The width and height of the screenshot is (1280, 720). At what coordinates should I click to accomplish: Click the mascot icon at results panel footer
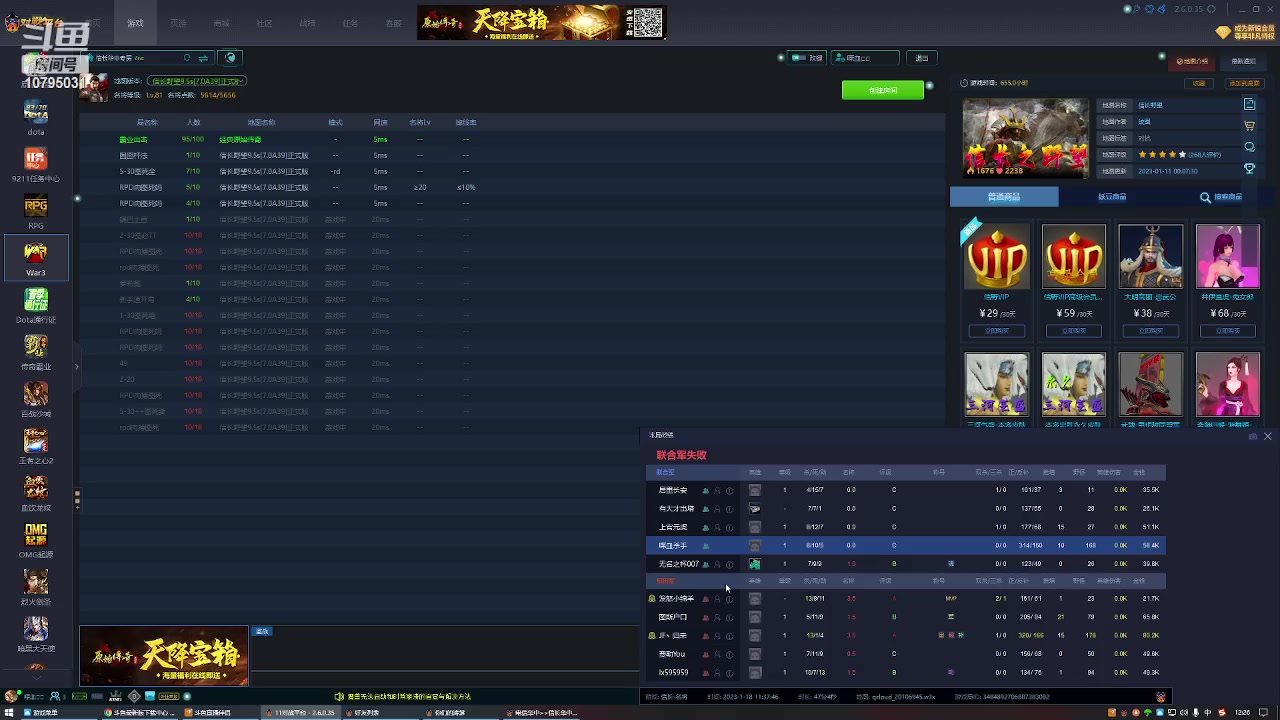coord(1160,697)
